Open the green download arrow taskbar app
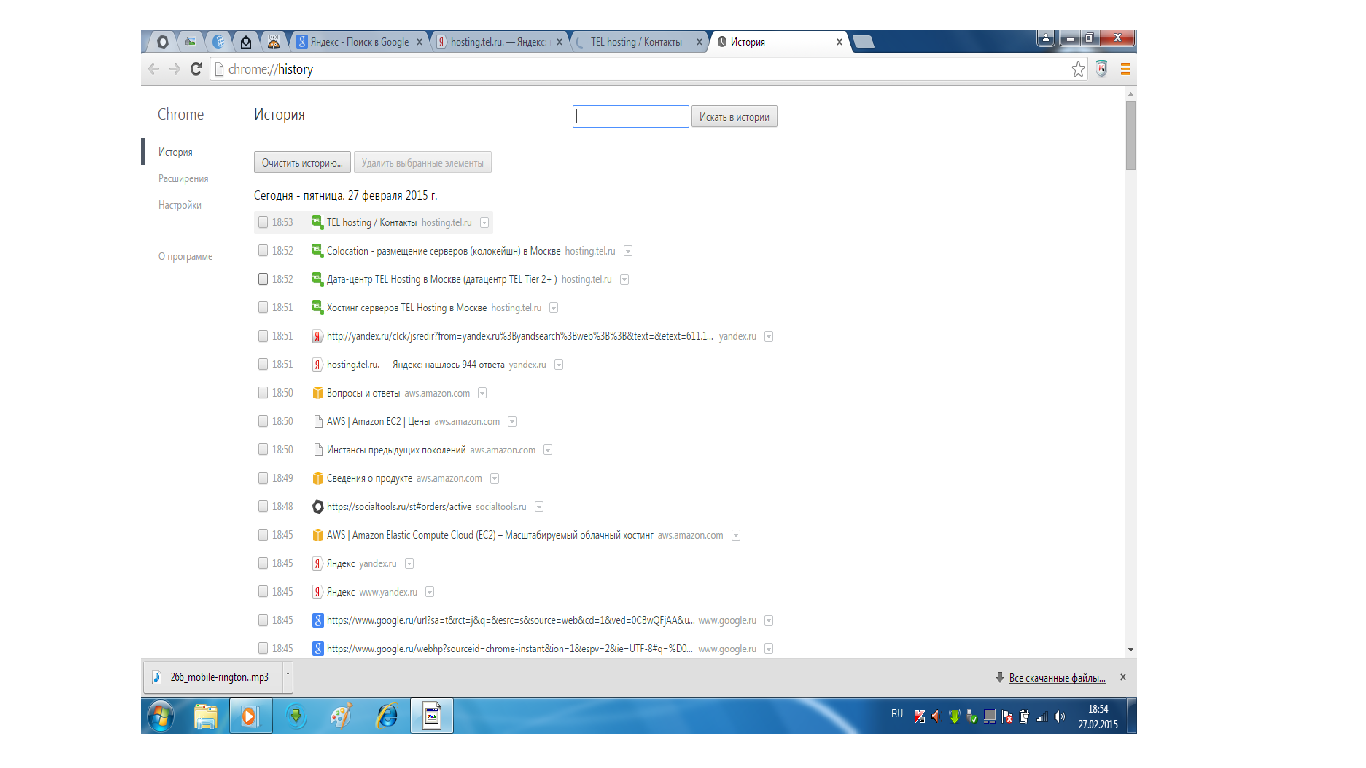This screenshot has width=1366, height=768. (x=296, y=715)
